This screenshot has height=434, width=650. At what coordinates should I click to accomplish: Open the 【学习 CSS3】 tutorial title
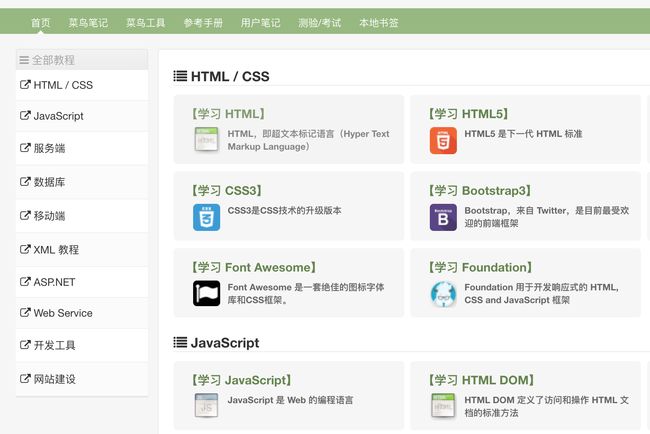[x=226, y=191]
